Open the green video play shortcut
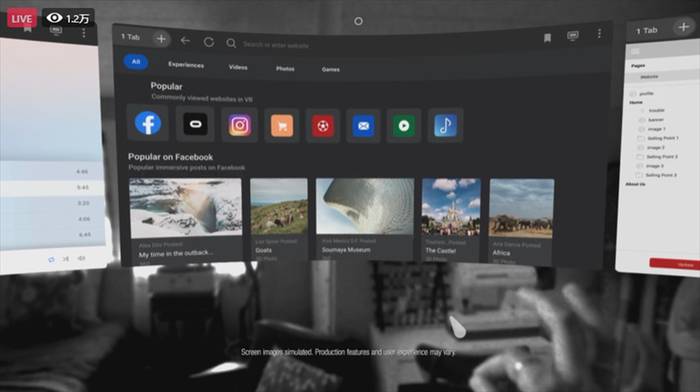The image size is (700, 392). (404, 126)
